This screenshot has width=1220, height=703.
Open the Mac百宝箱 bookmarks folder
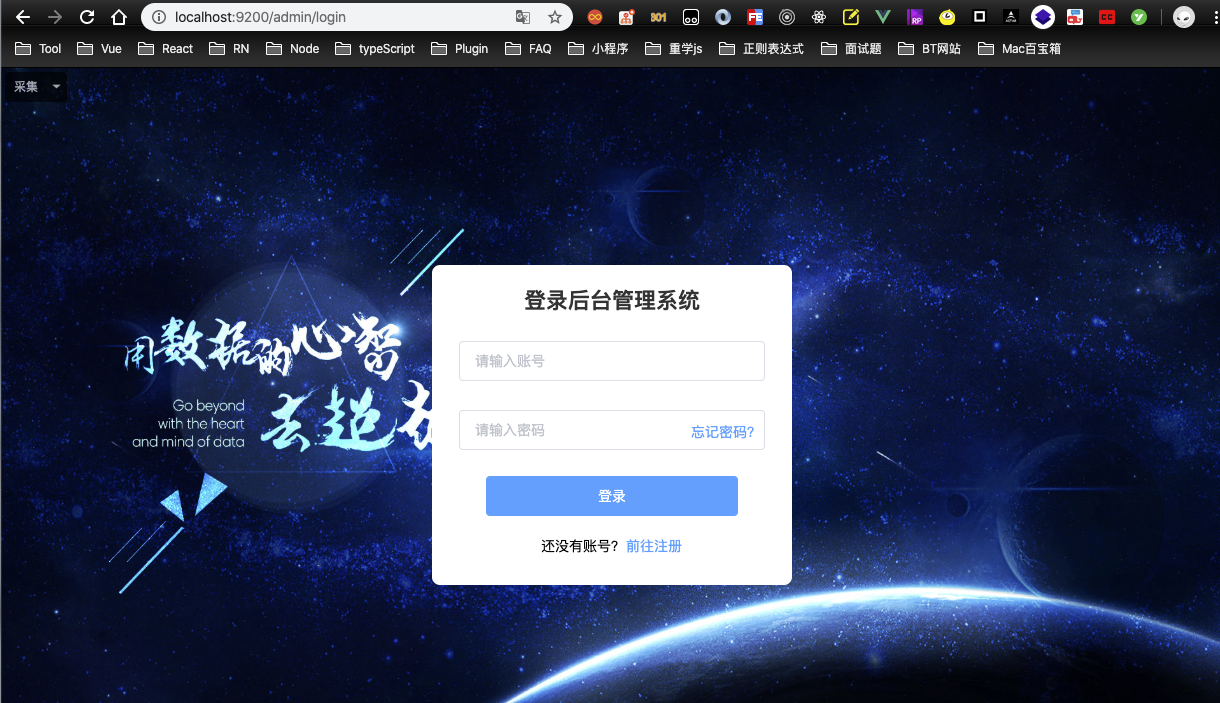tap(1018, 48)
